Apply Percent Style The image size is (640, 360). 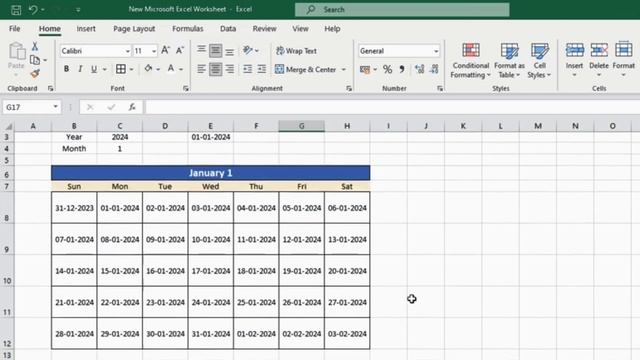[387, 69]
